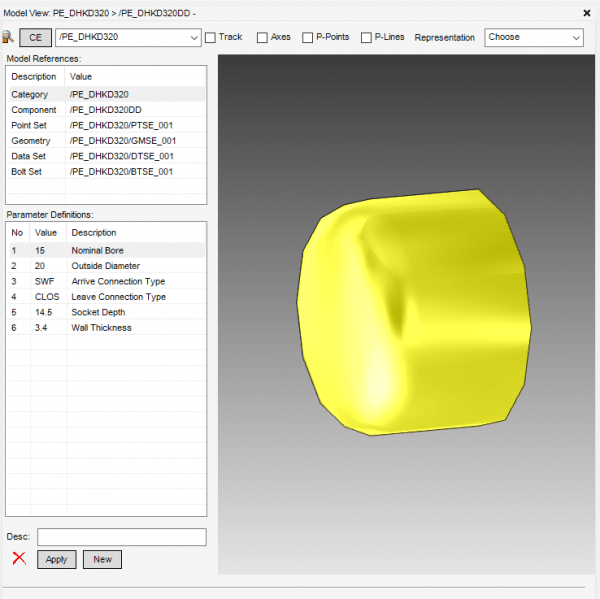Expand the /PE_DHKD320 element dropdown
Screen dimensions: 600x599
(x=194, y=38)
